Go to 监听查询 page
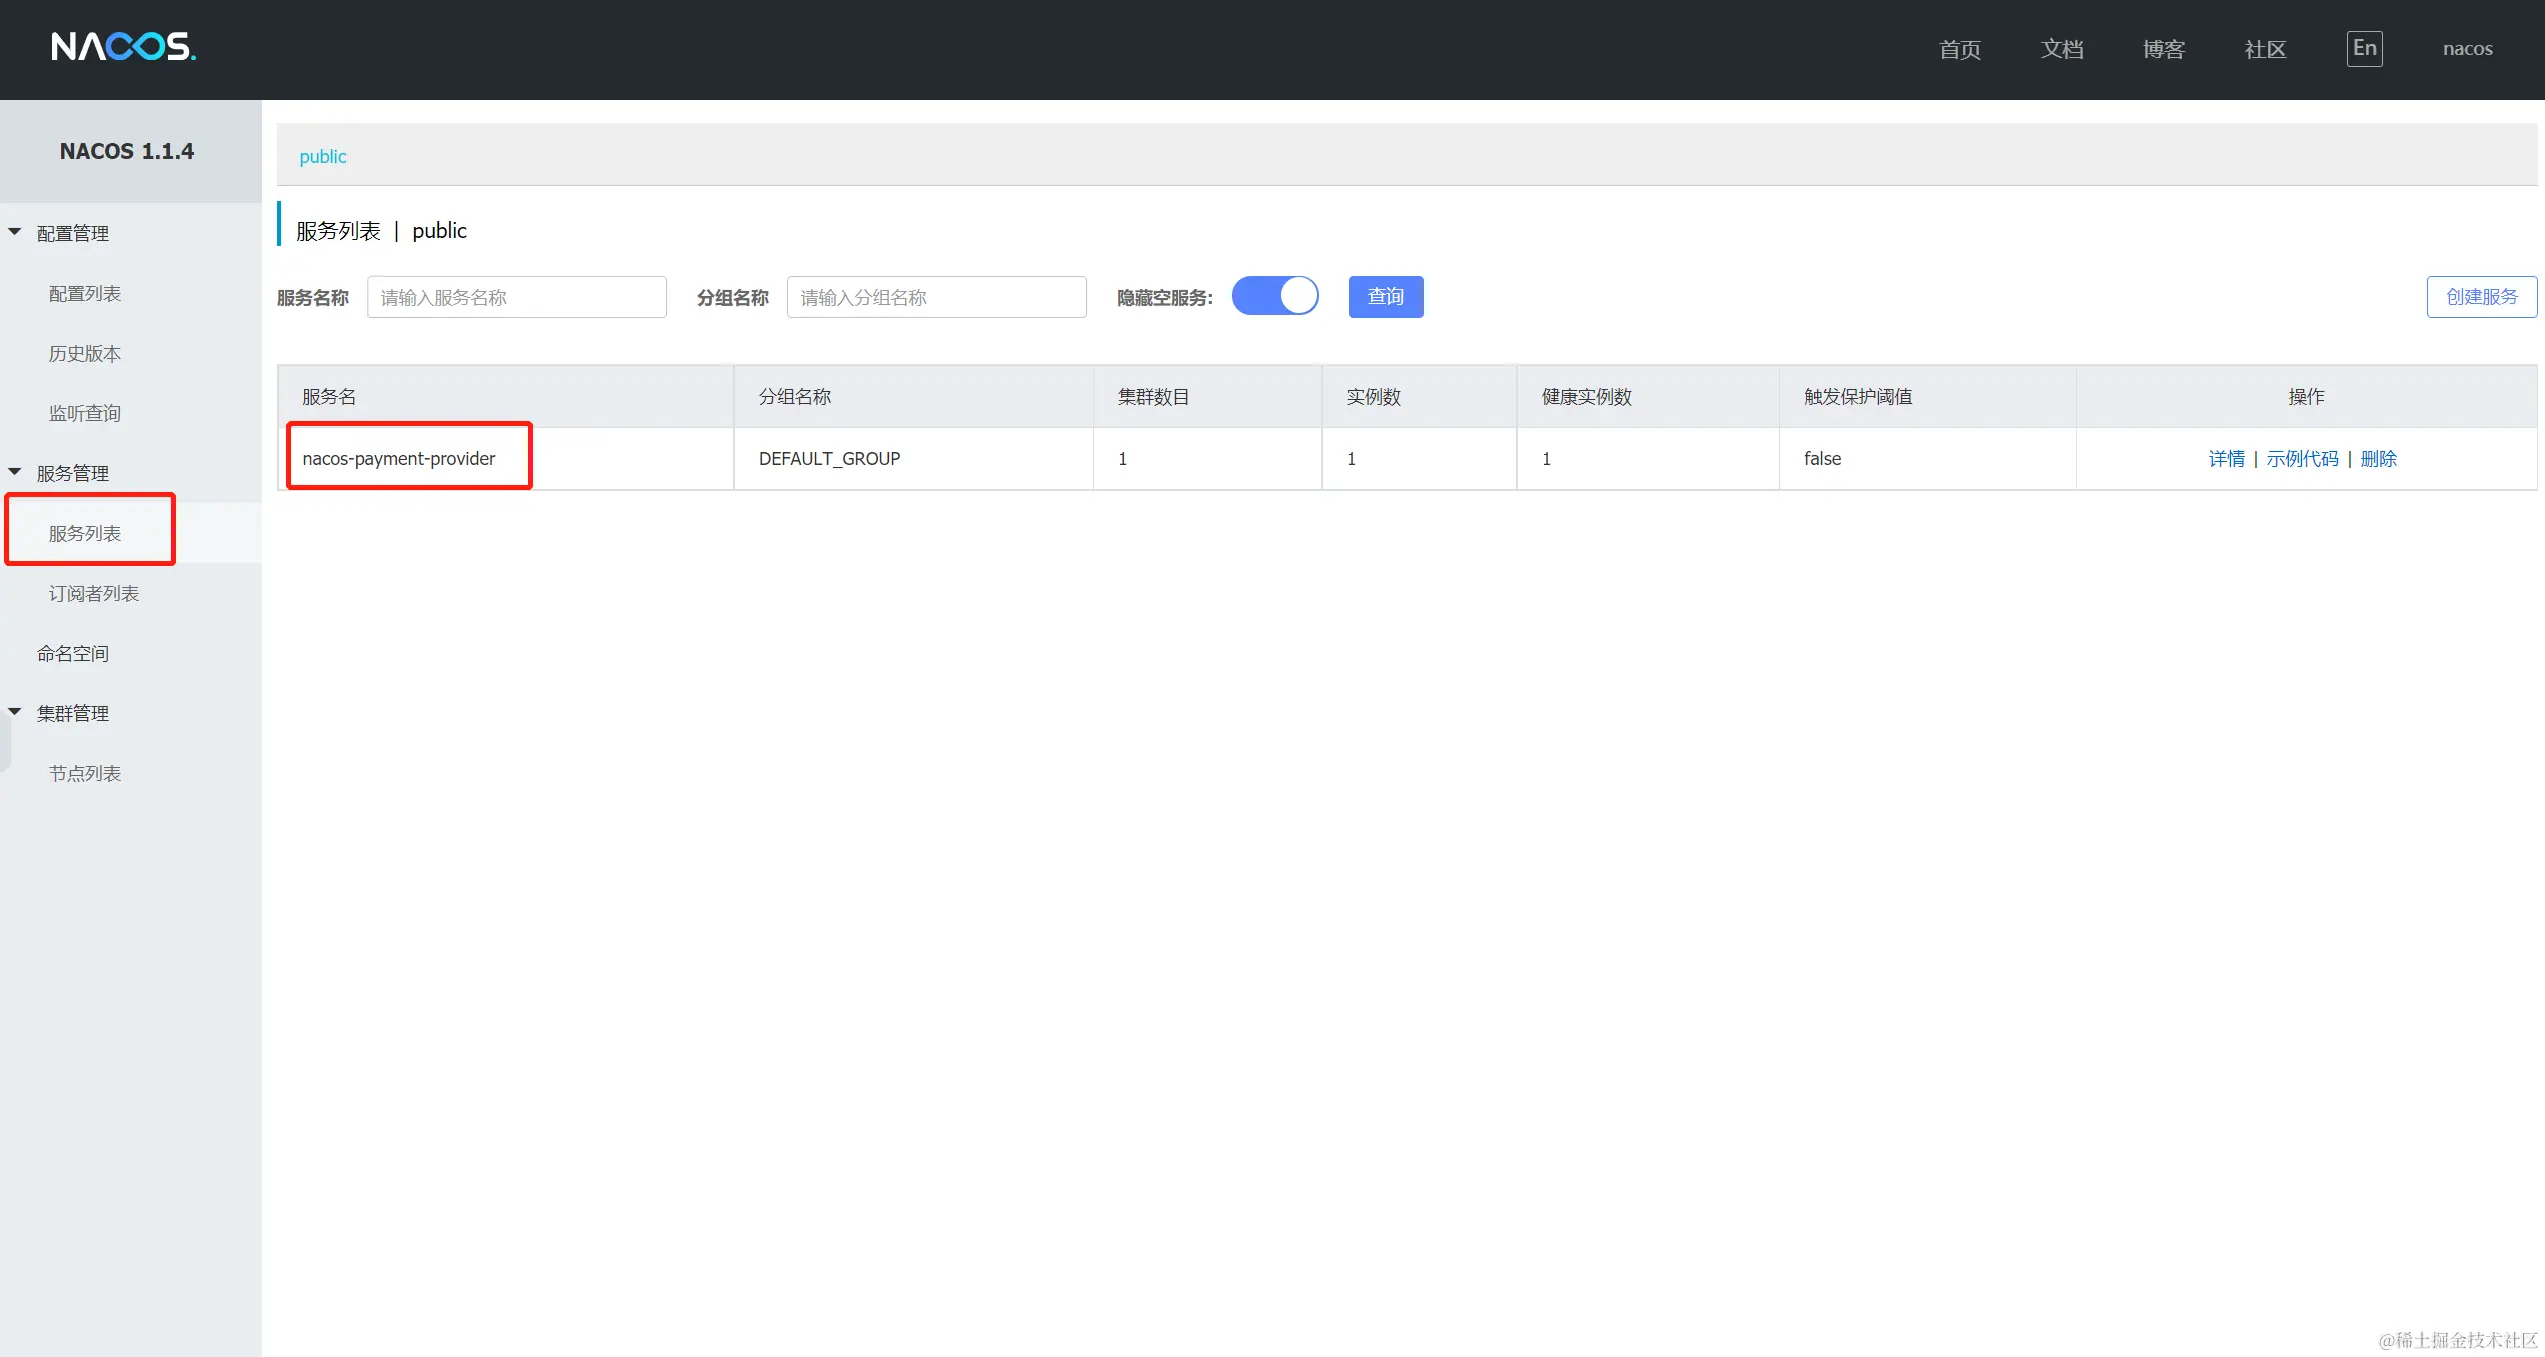Viewport: 2545px width, 1357px height. [85, 413]
